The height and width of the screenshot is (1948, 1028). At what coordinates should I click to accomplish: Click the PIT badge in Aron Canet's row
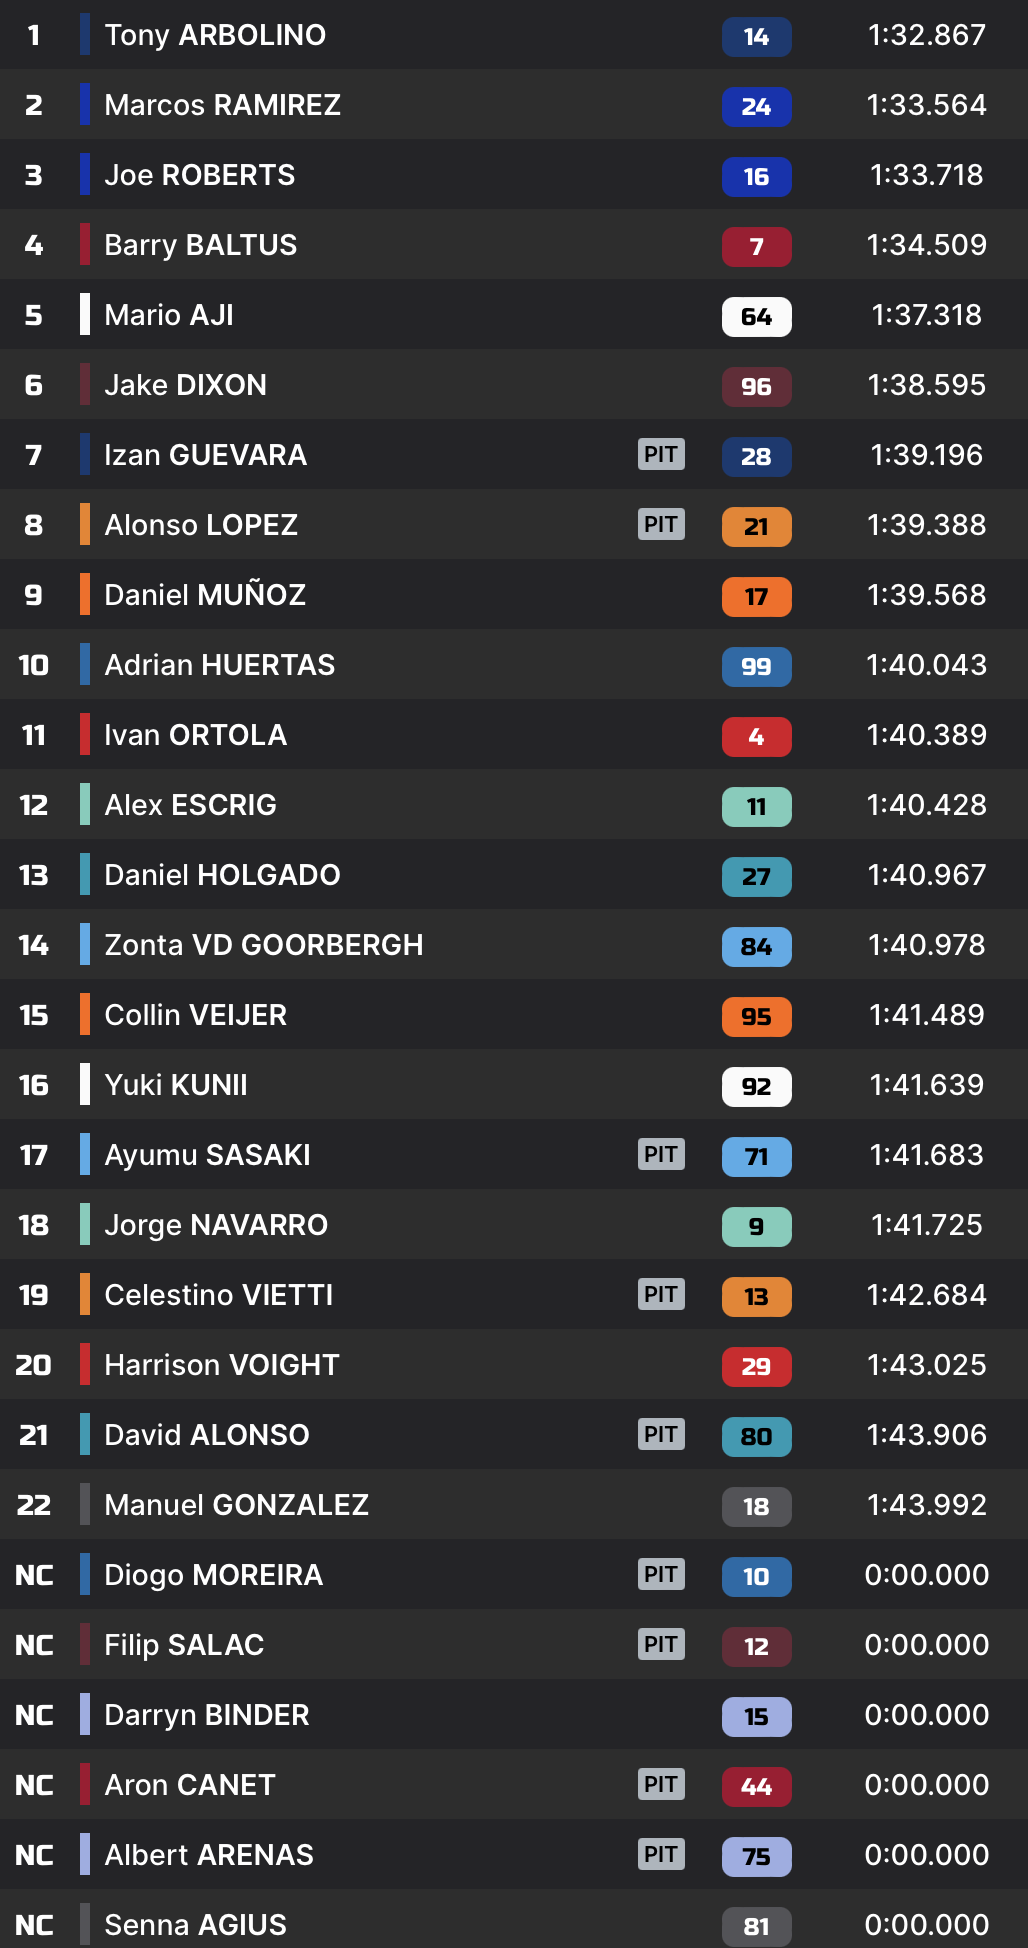(661, 1784)
